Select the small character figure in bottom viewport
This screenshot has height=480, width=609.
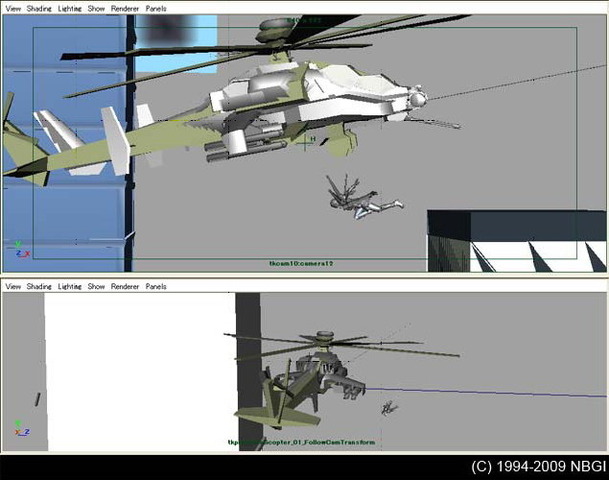tap(389, 407)
